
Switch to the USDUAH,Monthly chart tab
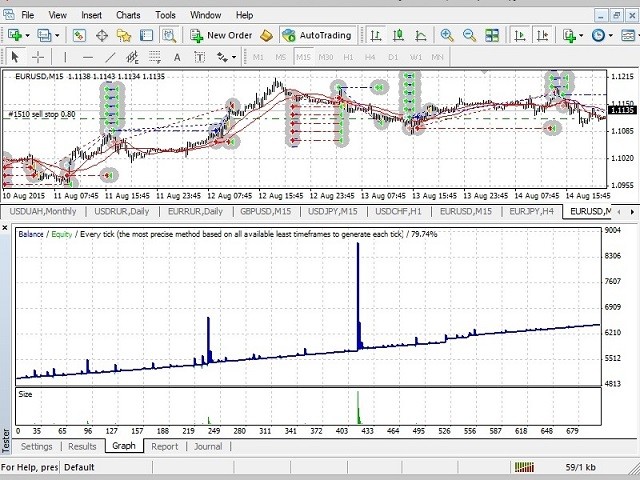pos(43,211)
